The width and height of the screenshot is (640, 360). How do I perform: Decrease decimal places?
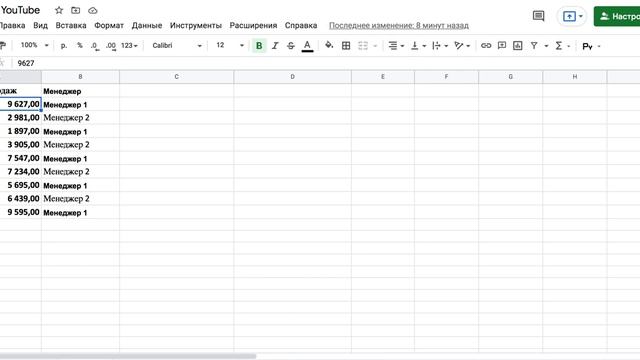(95, 46)
